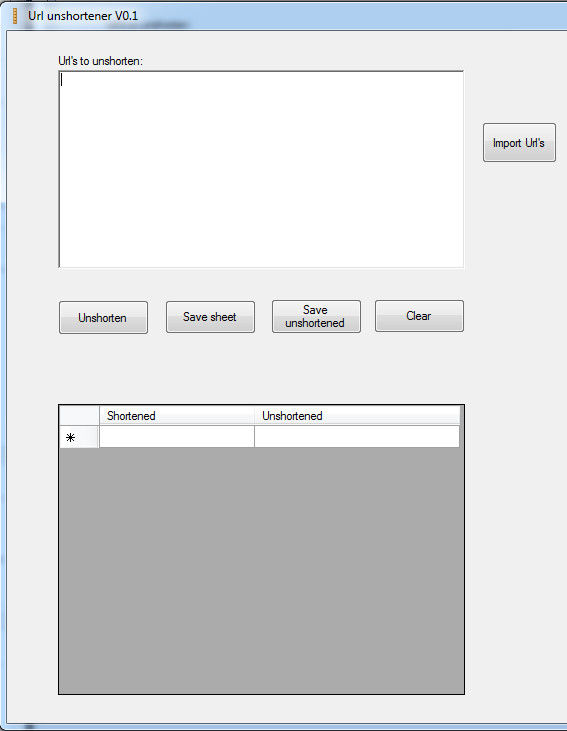Open Import Url's dialog
Viewport: 567px width, 731px height.
(x=519, y=143)
